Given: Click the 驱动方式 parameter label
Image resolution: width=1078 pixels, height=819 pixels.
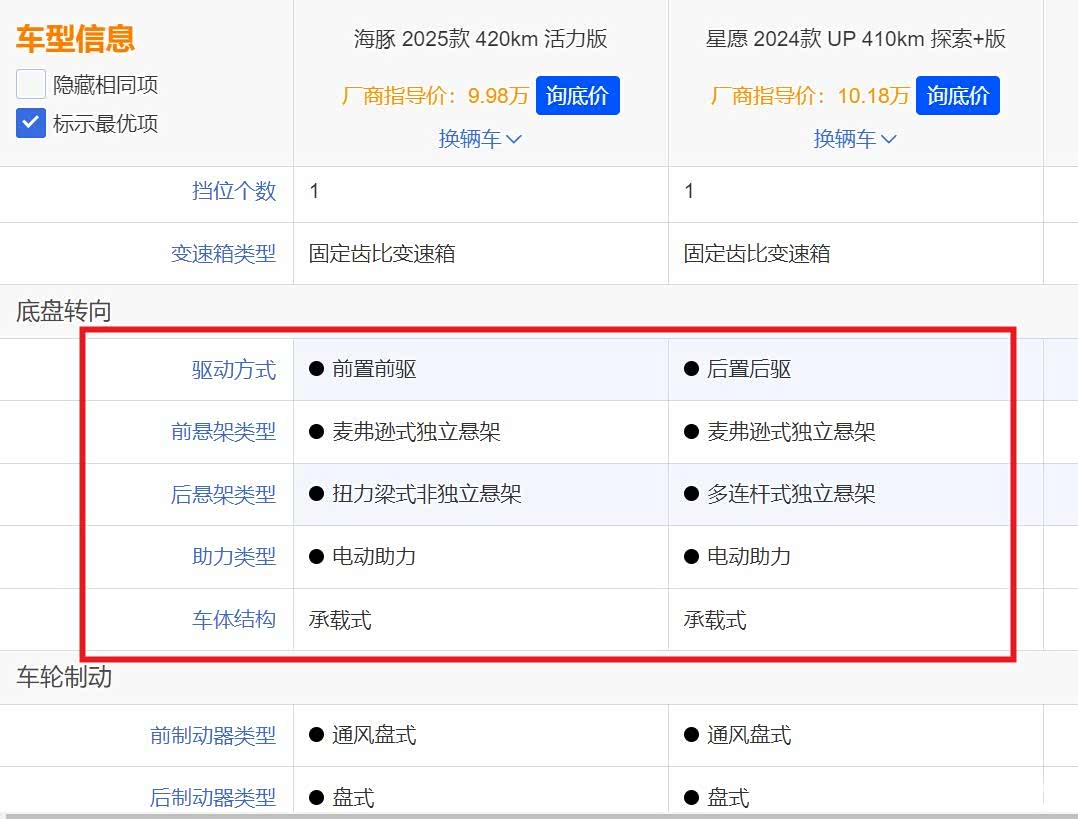Looking at the screenshot, I should [233, 370].
